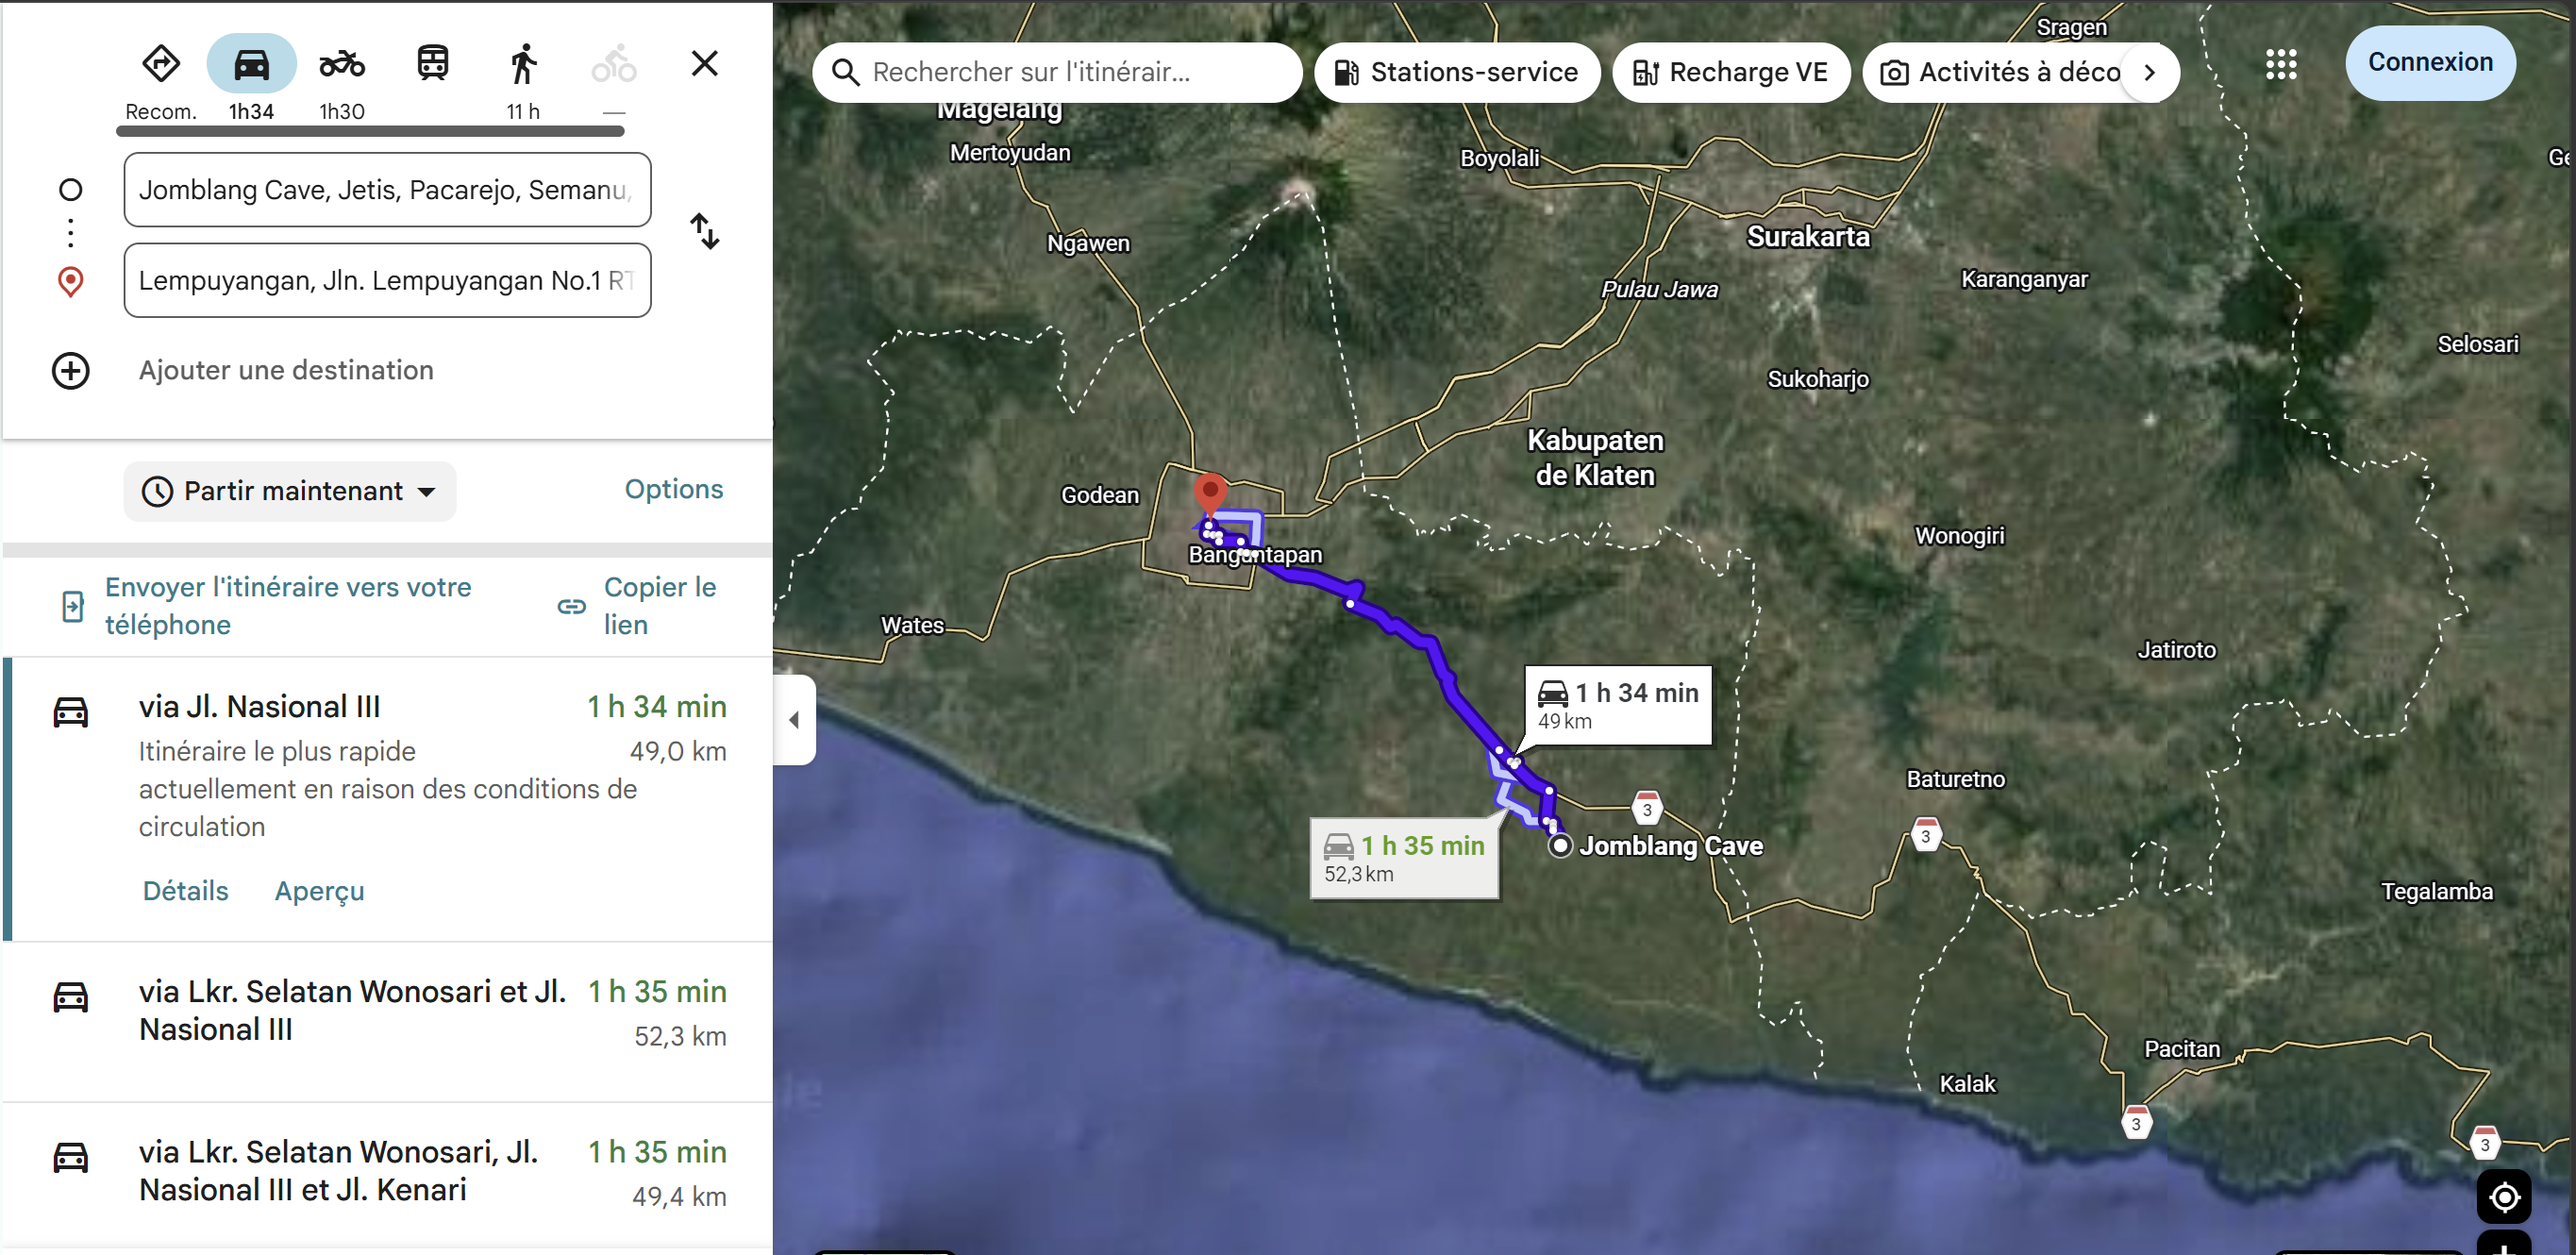Open Aperçu for the fastest route
The height and width of the screenshot is (1255, 2576).
(x=319, y=891)
